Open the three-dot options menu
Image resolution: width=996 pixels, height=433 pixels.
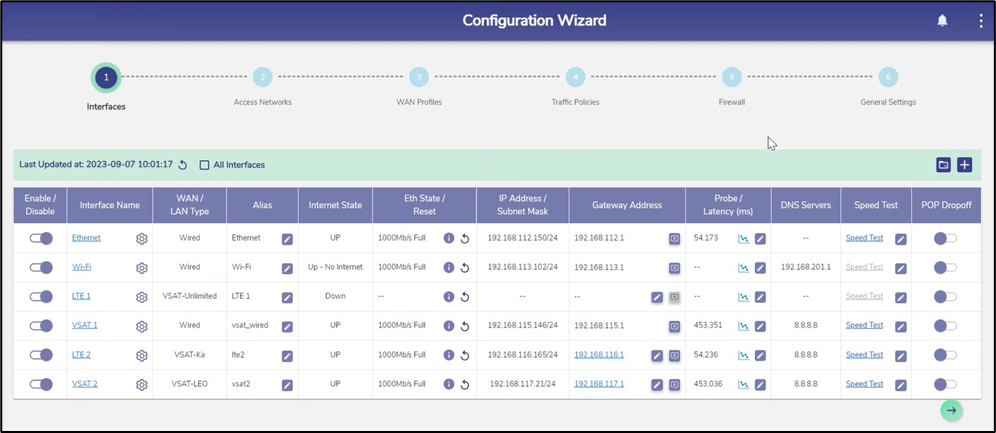coord(981,21)
